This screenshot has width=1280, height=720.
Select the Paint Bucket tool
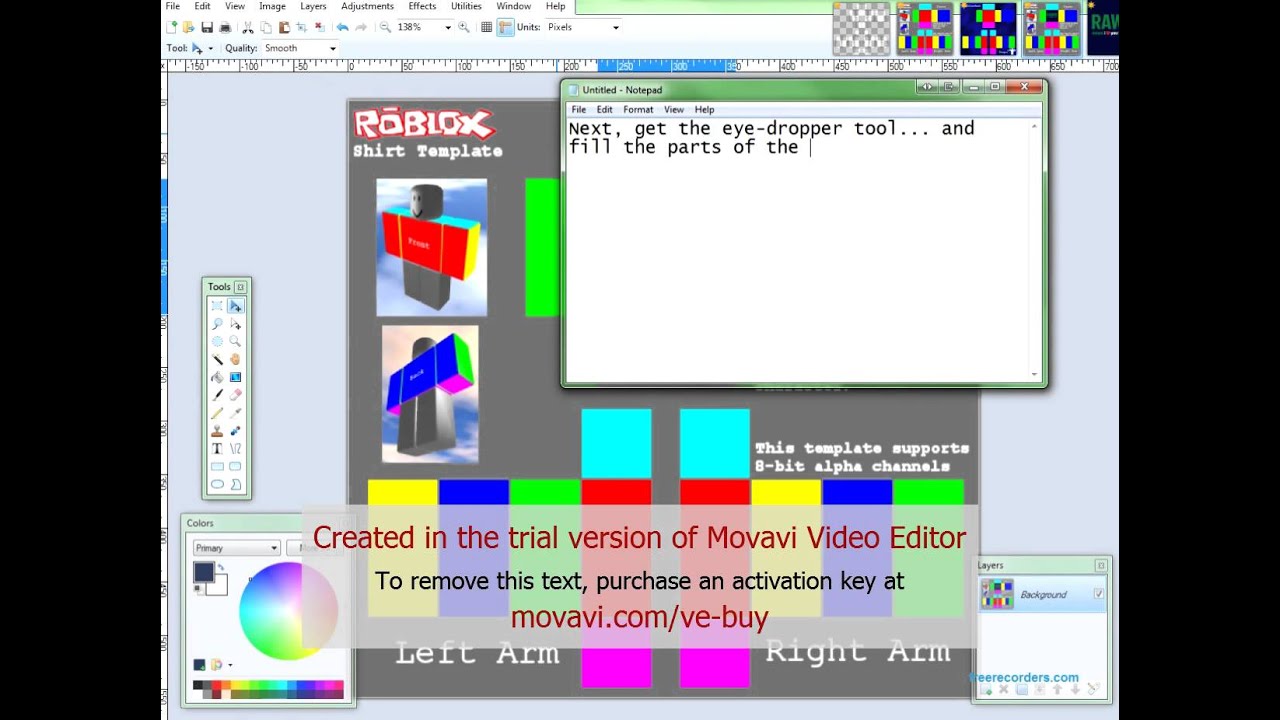coord(217,377)
